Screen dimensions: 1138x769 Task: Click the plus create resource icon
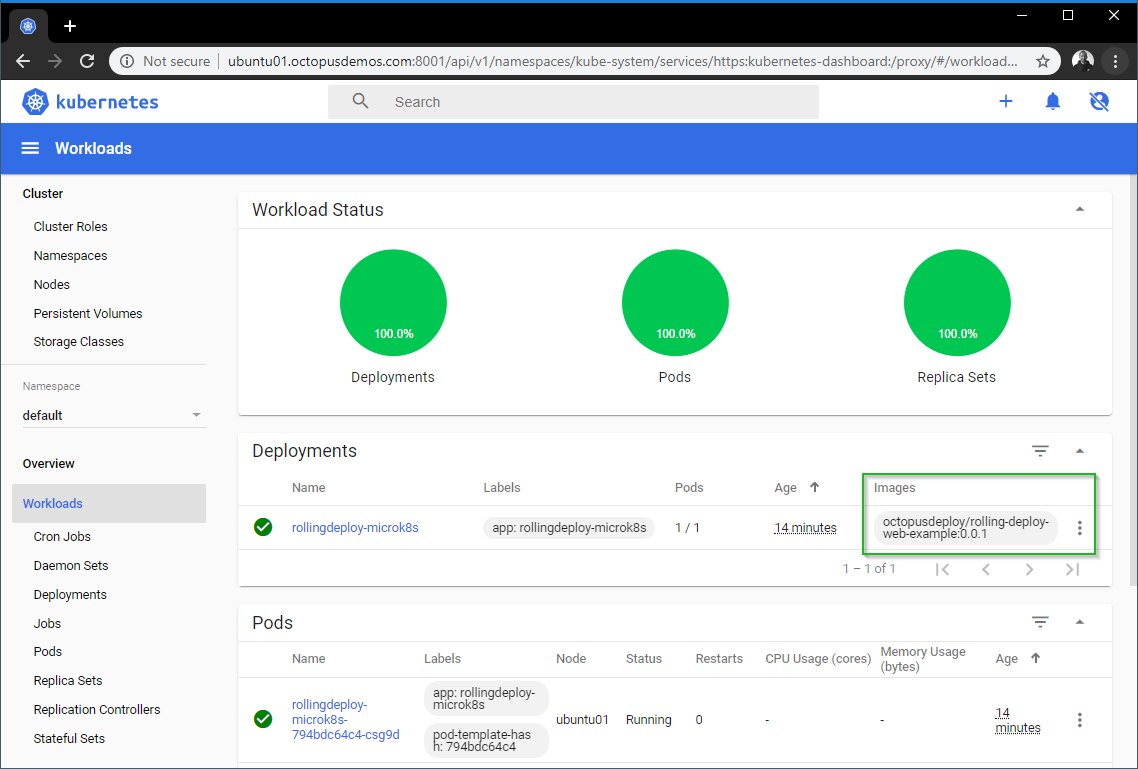pyautogui.click(x=1006, y=101)
